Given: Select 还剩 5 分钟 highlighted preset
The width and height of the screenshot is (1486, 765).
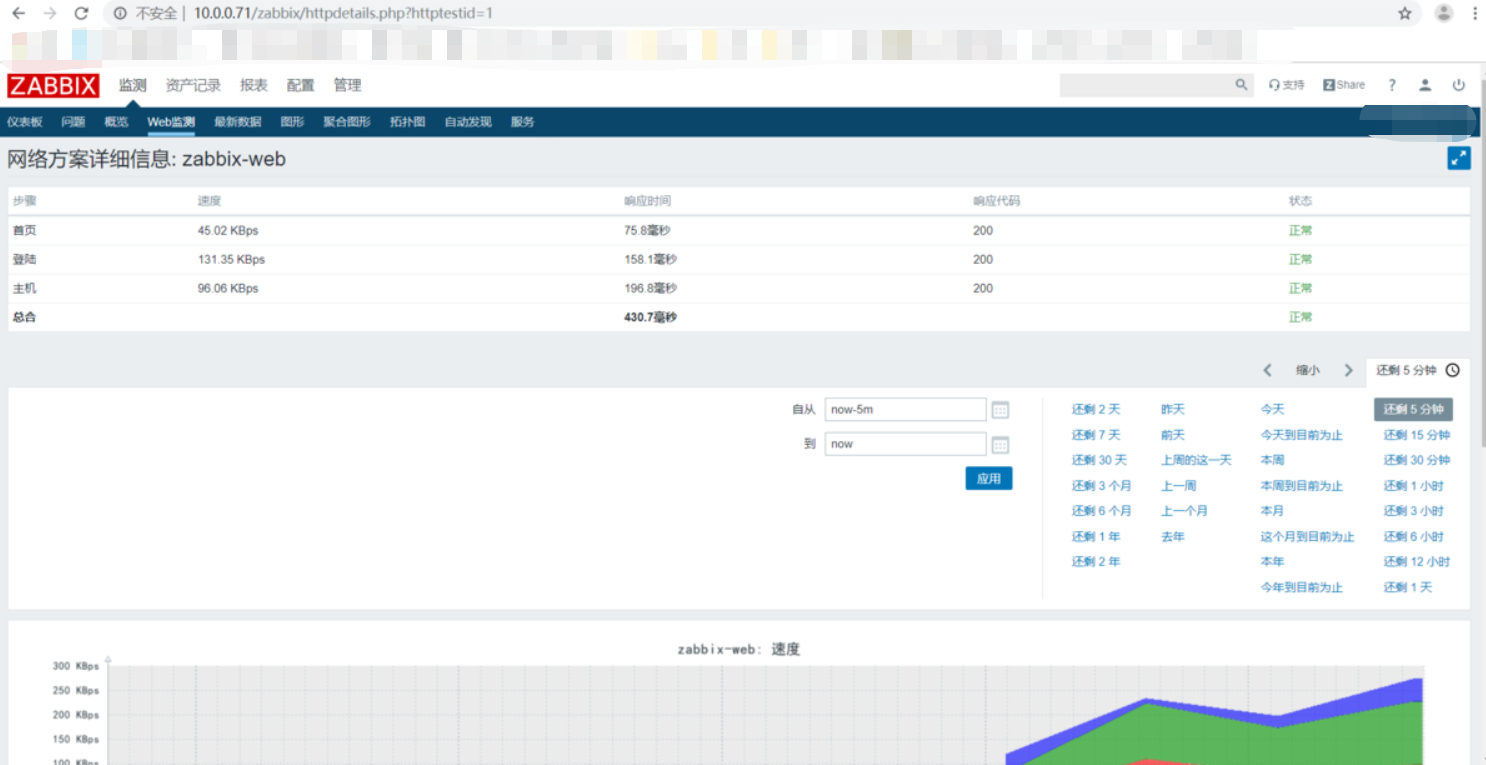Looking at the screenshot, I should (x=1413, y=409).
